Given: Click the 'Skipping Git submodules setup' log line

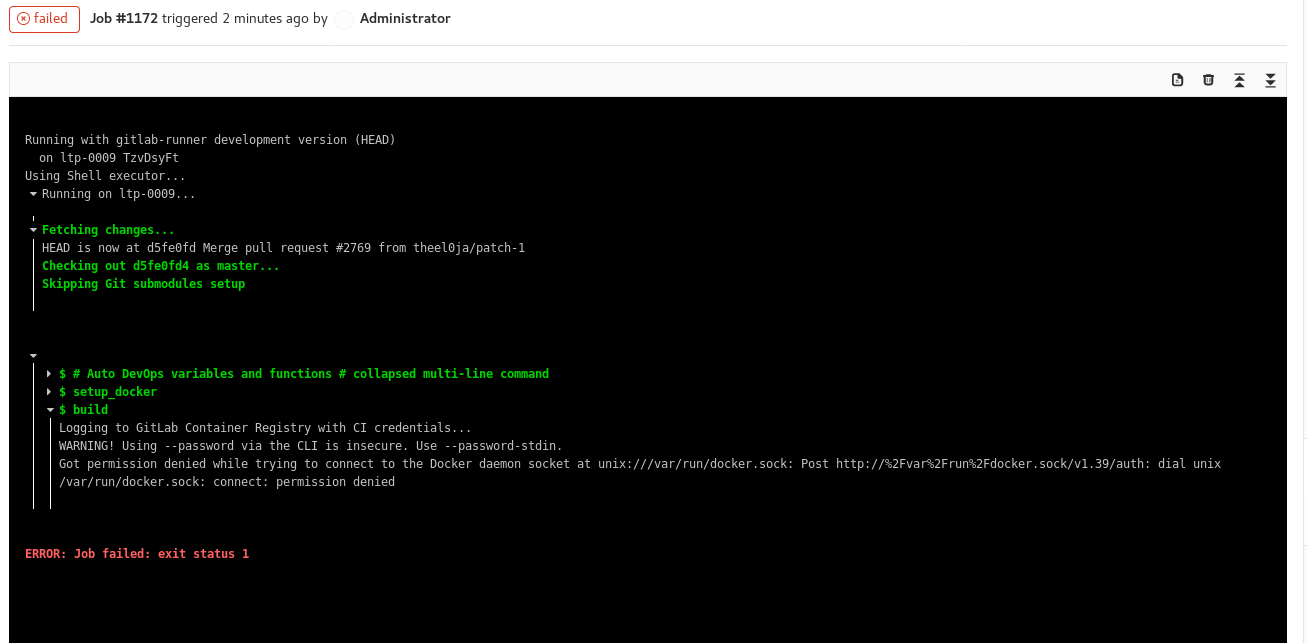Looking at the screenshot, I should tap(143, 283).
